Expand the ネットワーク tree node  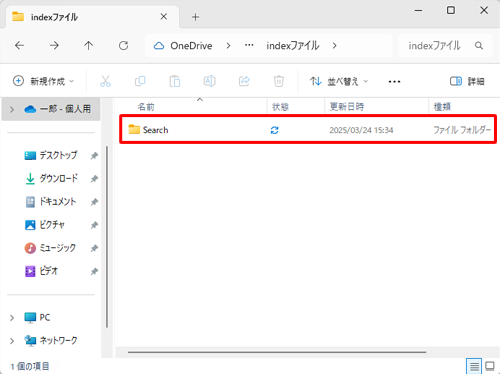tap(12, 341)
